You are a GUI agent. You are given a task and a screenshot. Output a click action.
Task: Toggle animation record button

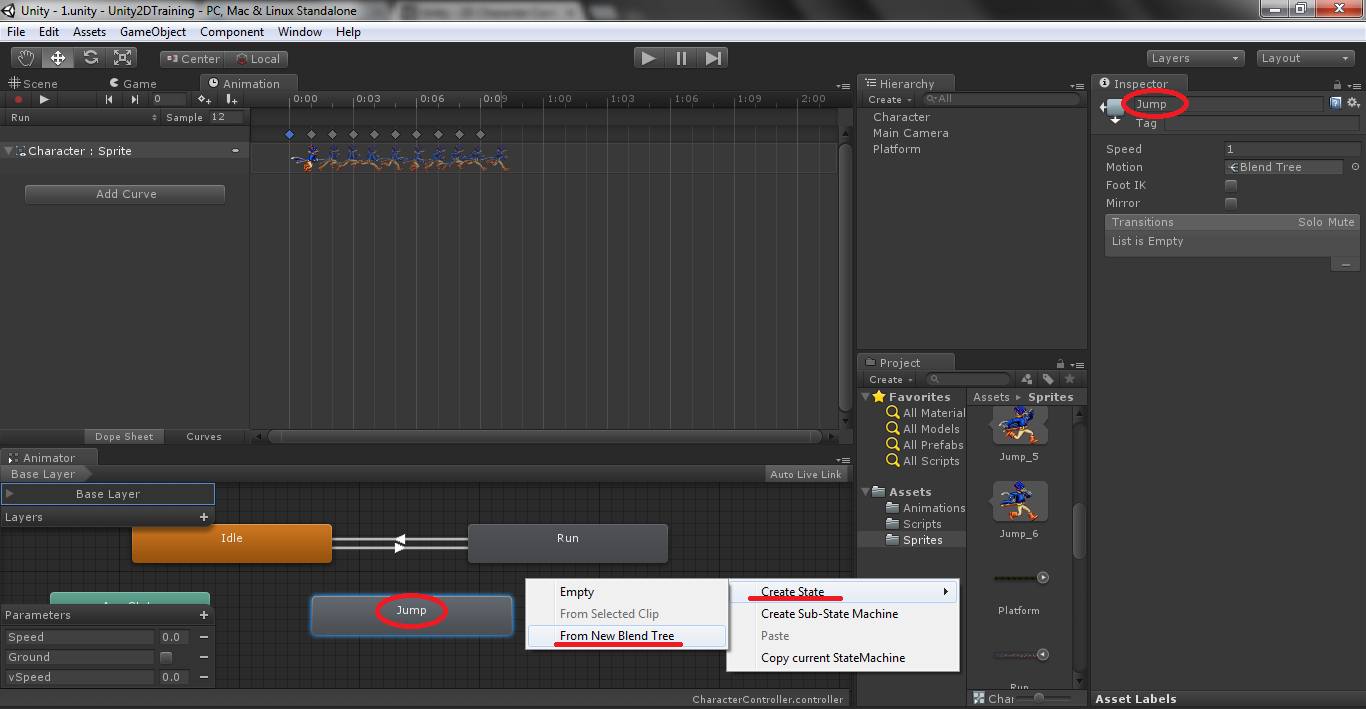(x=18, y=99)
